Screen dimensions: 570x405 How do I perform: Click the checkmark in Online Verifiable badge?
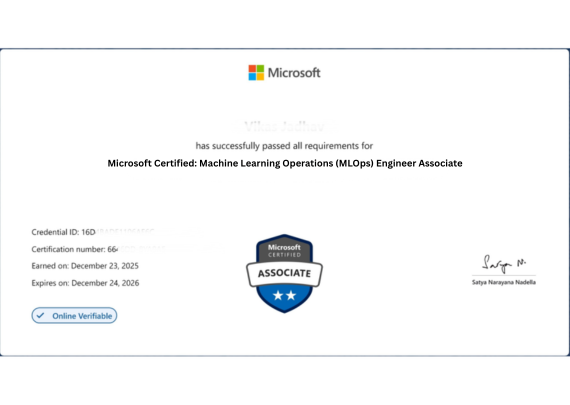(x=40, y=315)
